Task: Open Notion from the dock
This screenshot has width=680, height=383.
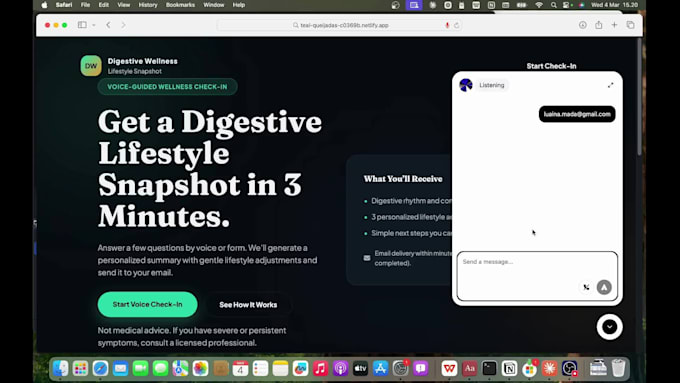Action: click(x=509, y=368)
